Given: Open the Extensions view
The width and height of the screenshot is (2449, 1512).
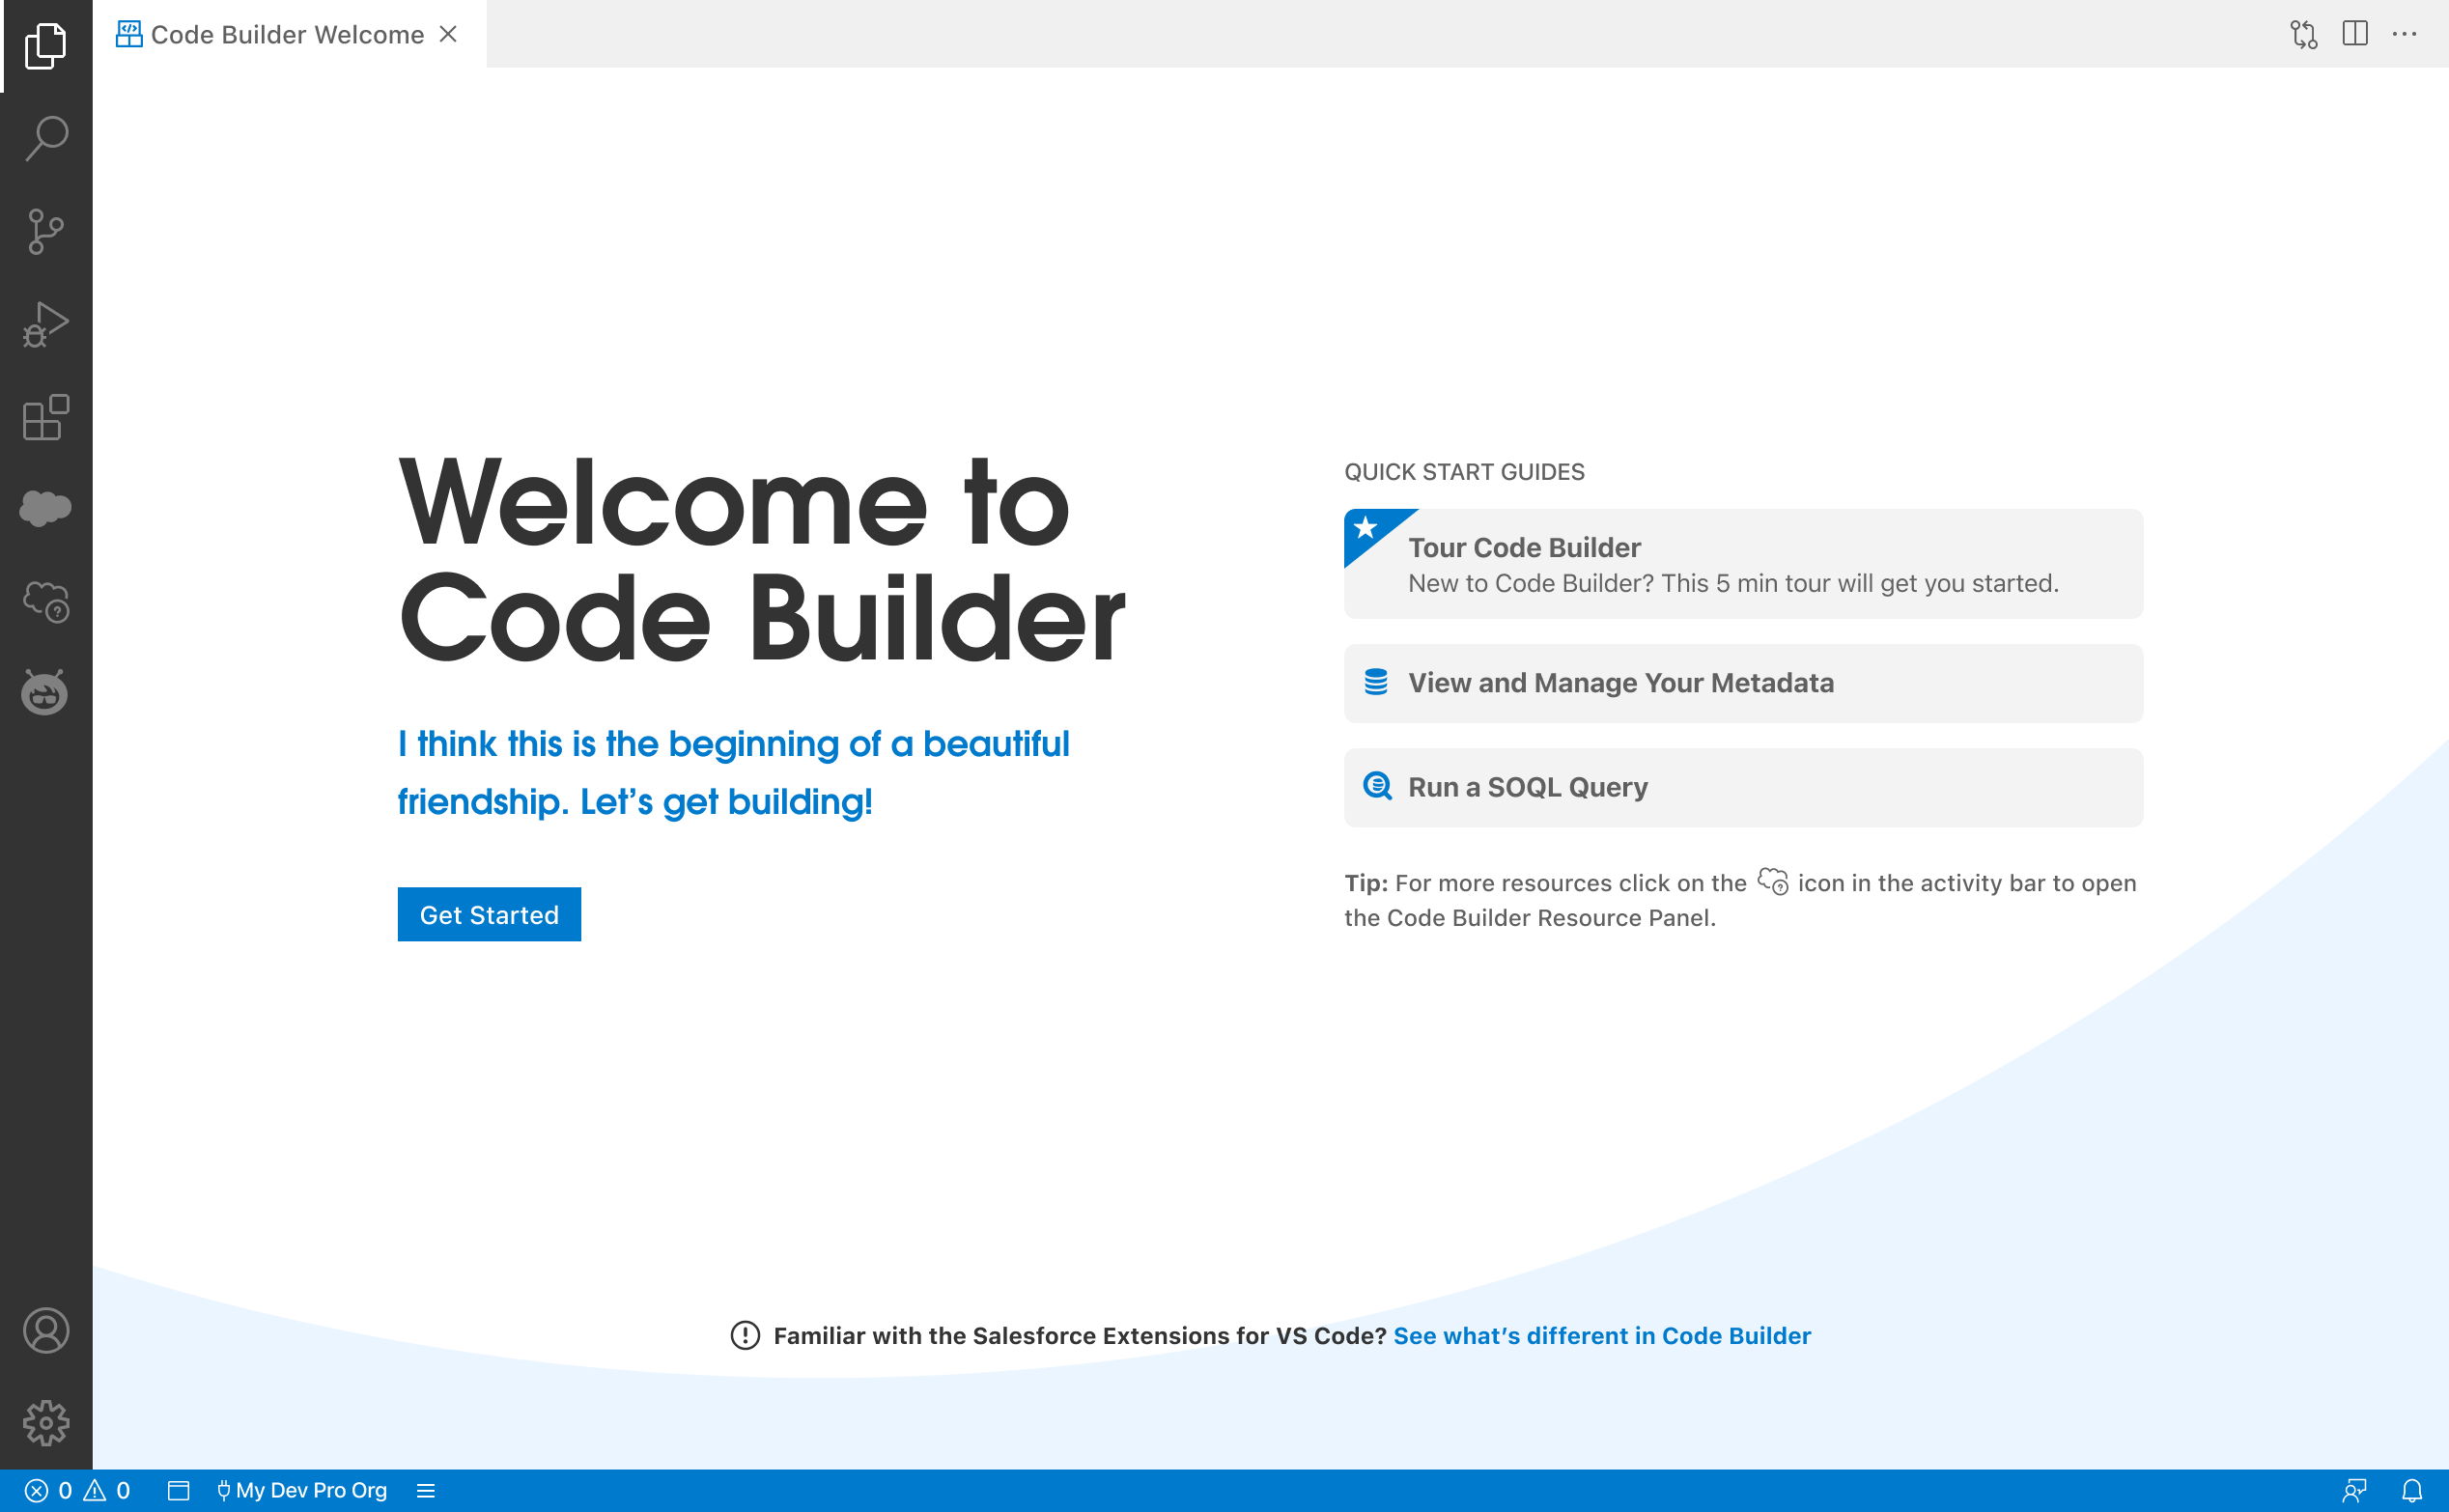Looking at the screenshot, I should click(x=46, y=417).
